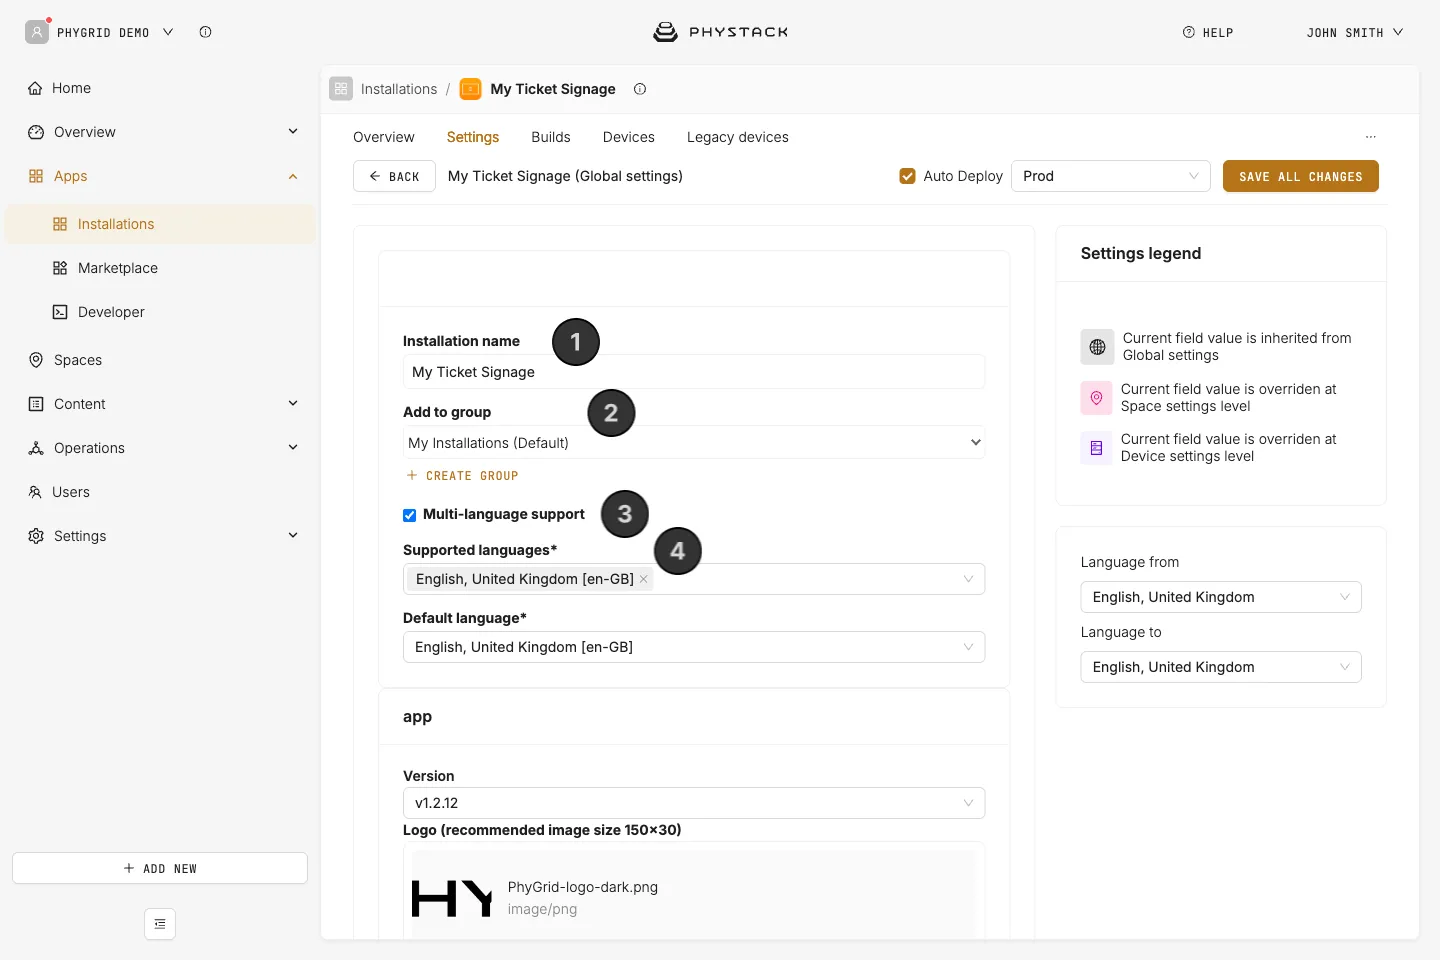The image size is (1440, 960).
Task: Click the Users icon in sidebar
Action: 35,492
